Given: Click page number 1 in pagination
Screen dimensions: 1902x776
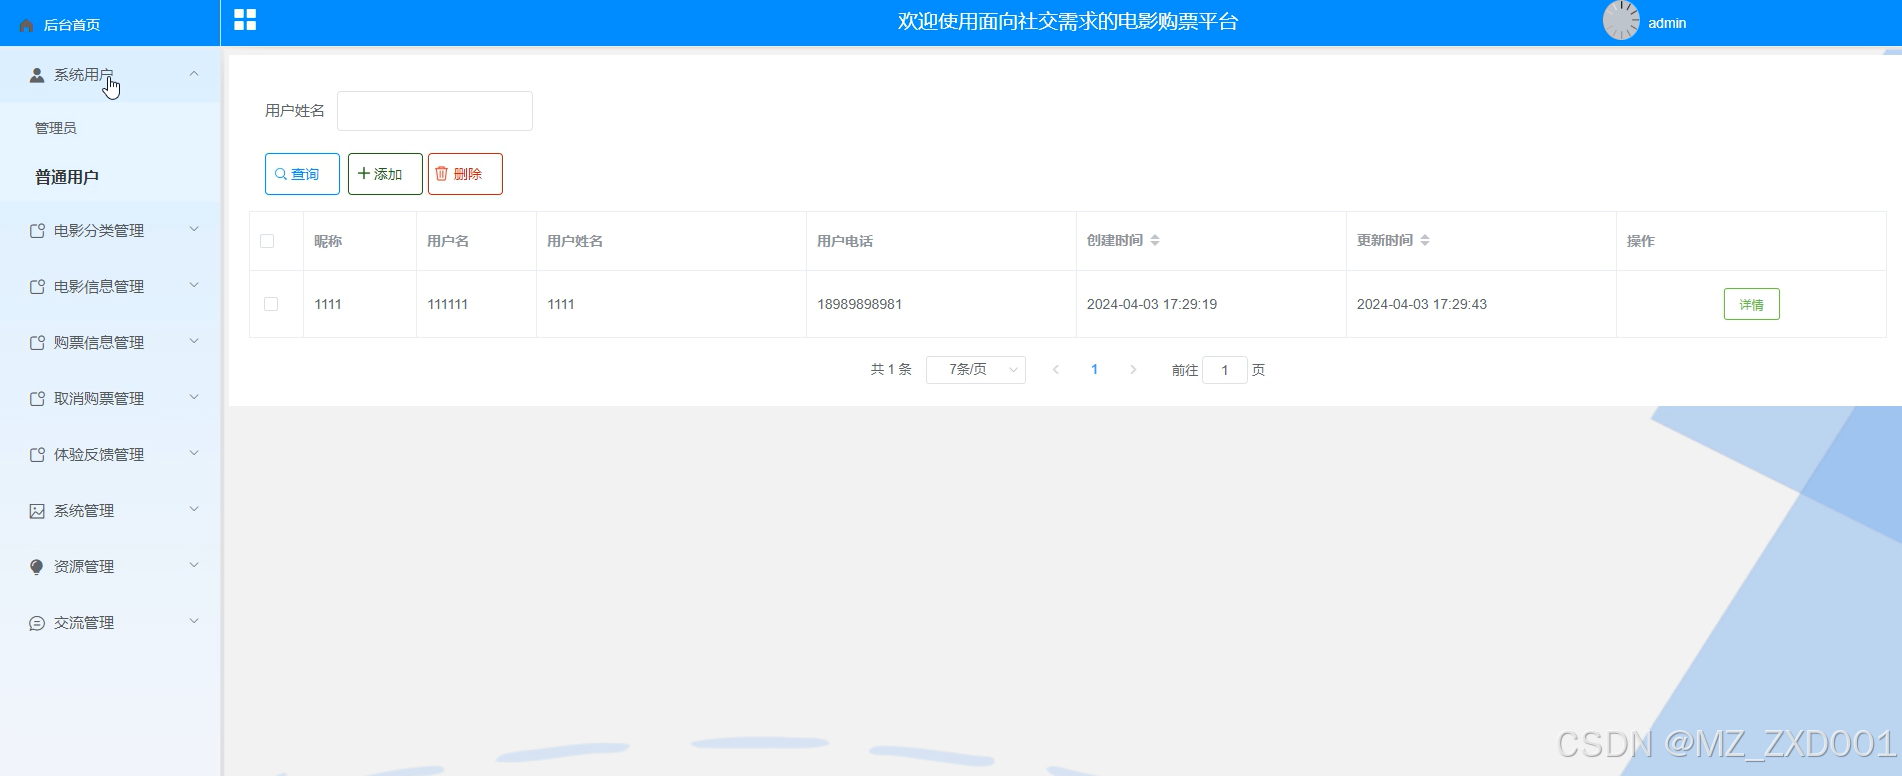Looking at the screenshot, I should point(1095,370).
